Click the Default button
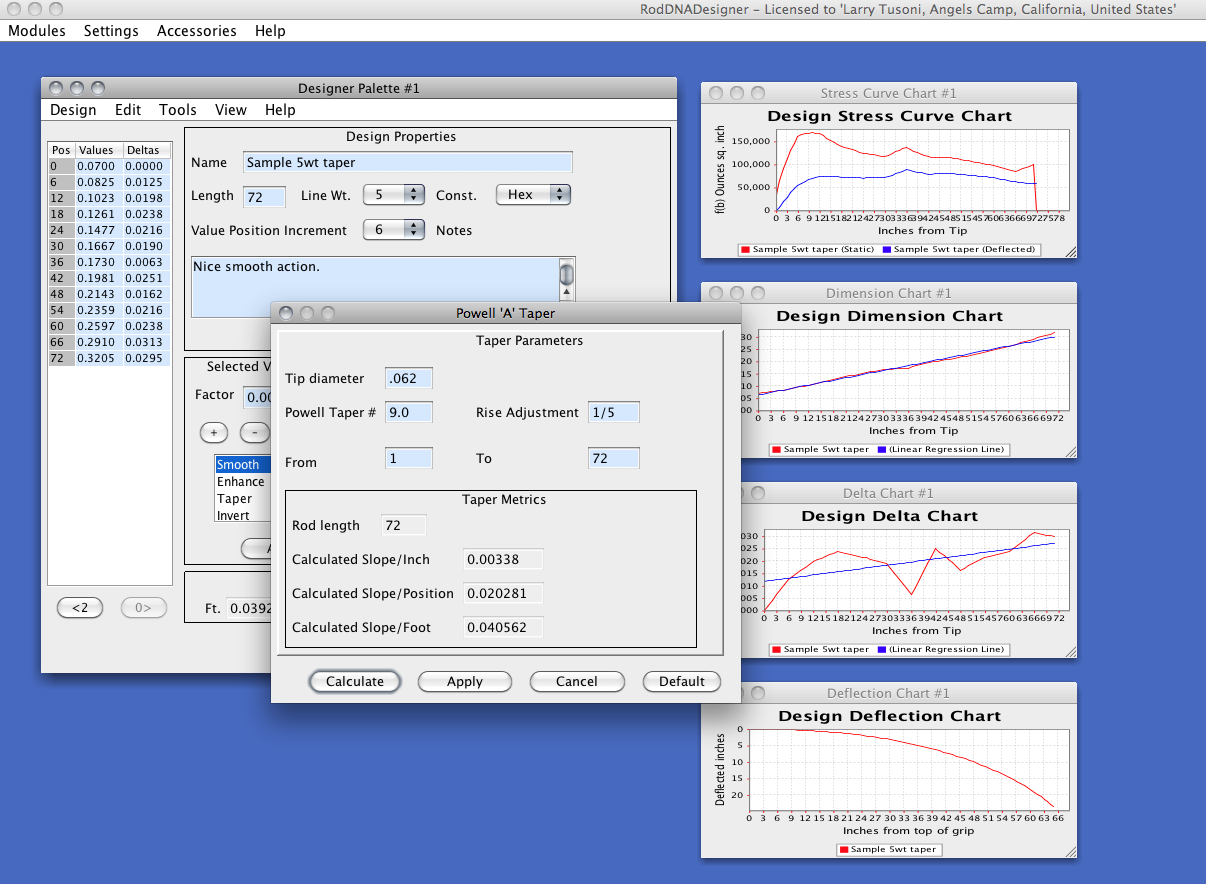1206x884 pixels. [x=681, y=682]
